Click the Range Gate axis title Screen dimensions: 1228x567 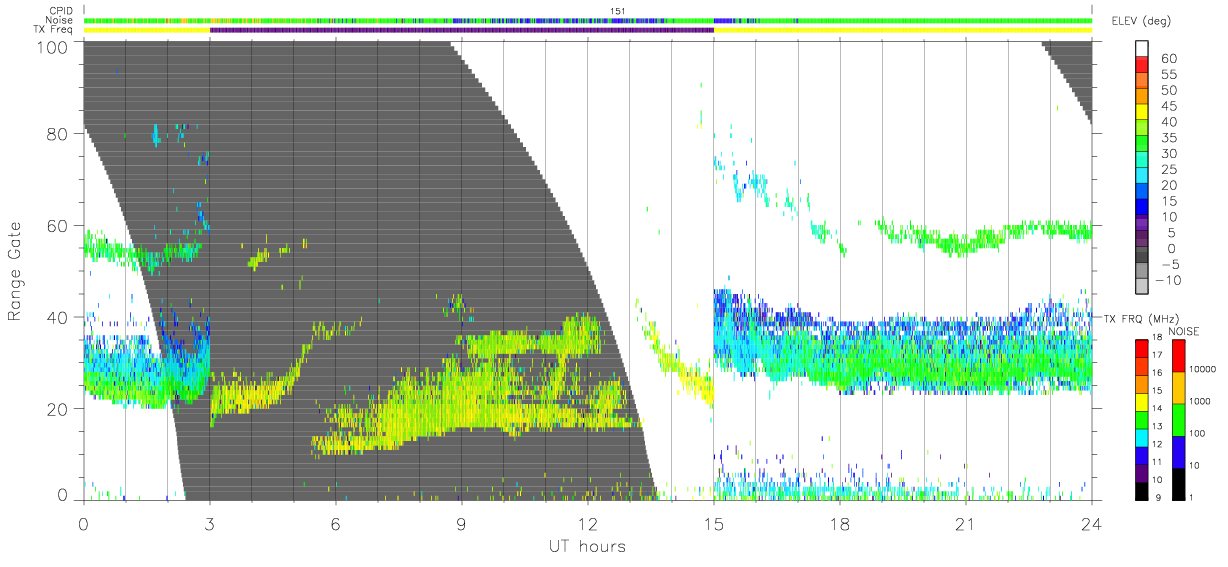[x=15, y=272]
